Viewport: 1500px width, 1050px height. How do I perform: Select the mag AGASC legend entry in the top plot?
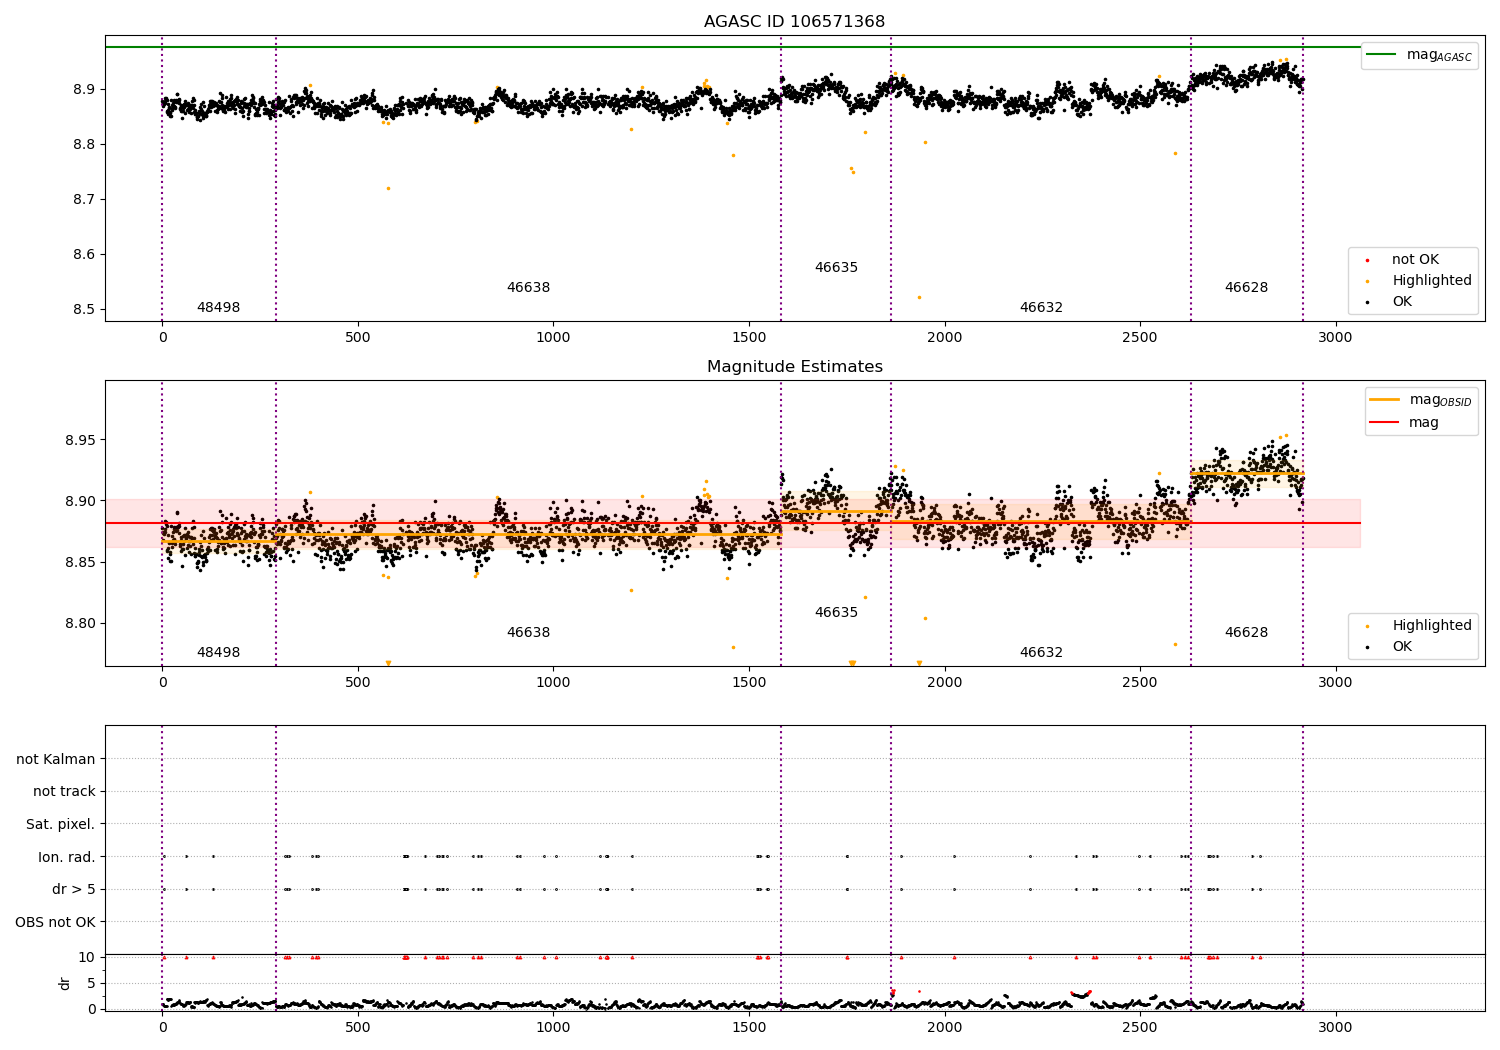(1419, 55)
